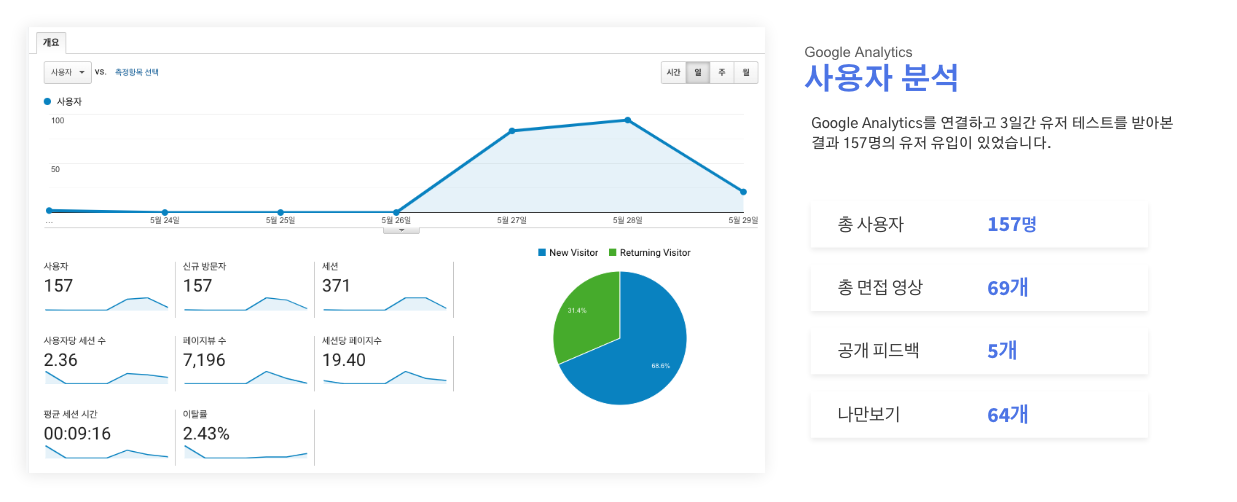
Task: Click the Returning Visitor legend swatch
Action: pyautogui.click(x=613, y=253)
